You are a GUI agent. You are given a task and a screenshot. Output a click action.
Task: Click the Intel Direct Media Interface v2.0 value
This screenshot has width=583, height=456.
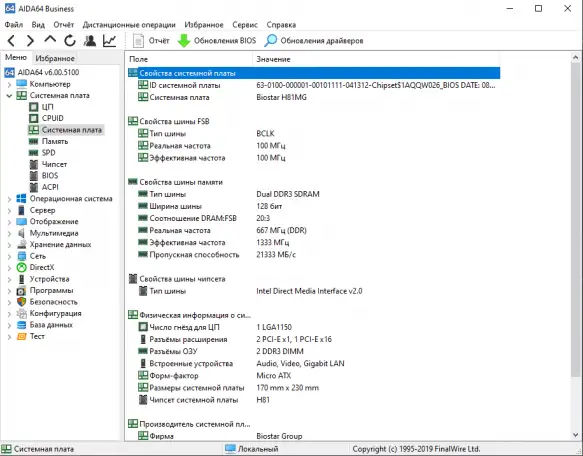click(309, 291)
